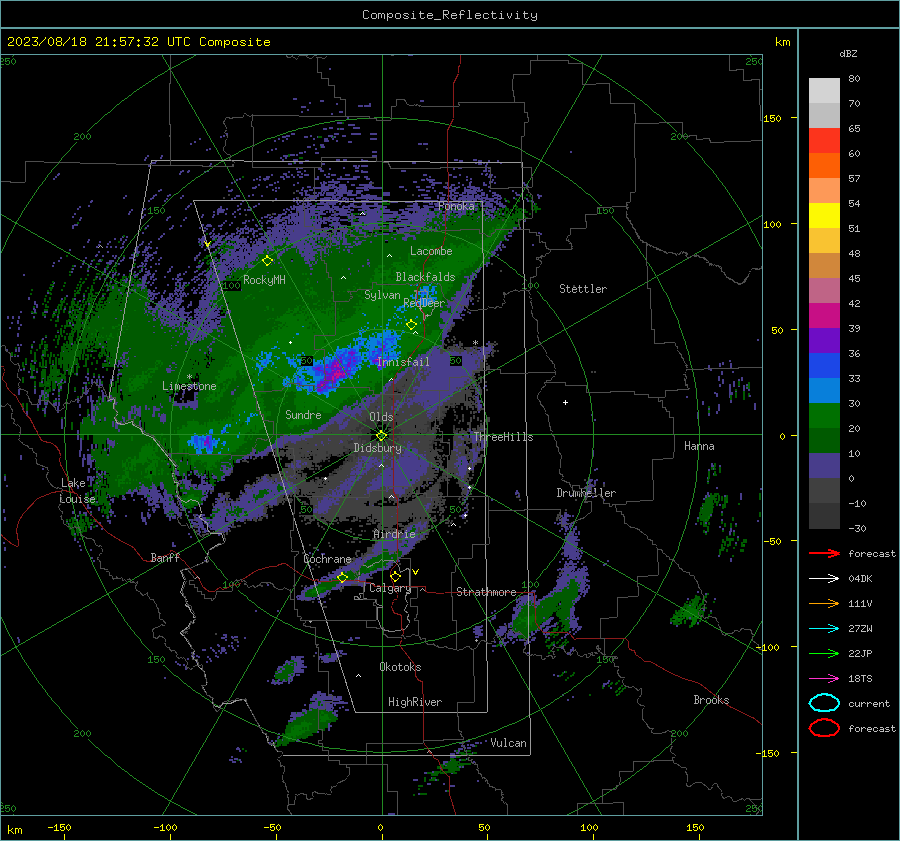Click the Lake Louise label
Viewport: 900px width, 841px height.
click(77, 491)
